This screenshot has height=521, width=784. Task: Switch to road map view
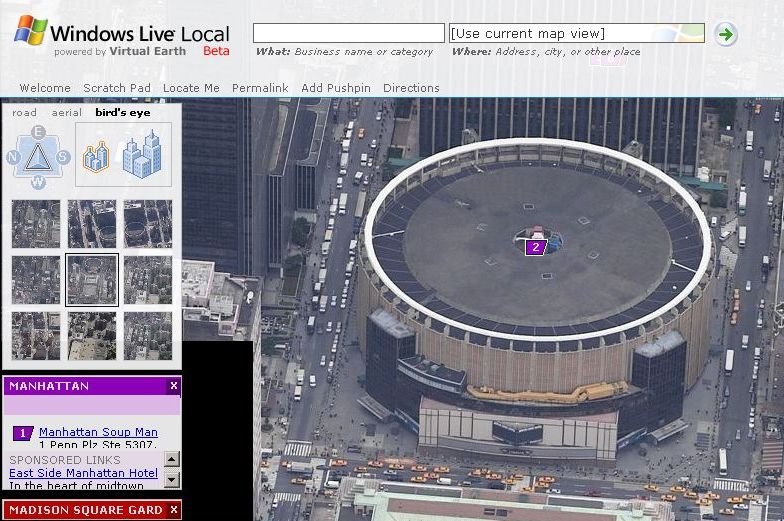pyautogui.click(x=24, y=112)
